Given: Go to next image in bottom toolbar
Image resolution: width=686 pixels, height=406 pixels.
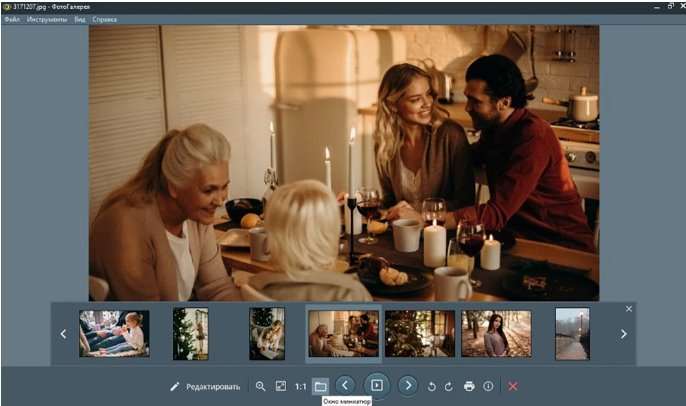Looking at the screenshot, I should (x=408, y=385).
